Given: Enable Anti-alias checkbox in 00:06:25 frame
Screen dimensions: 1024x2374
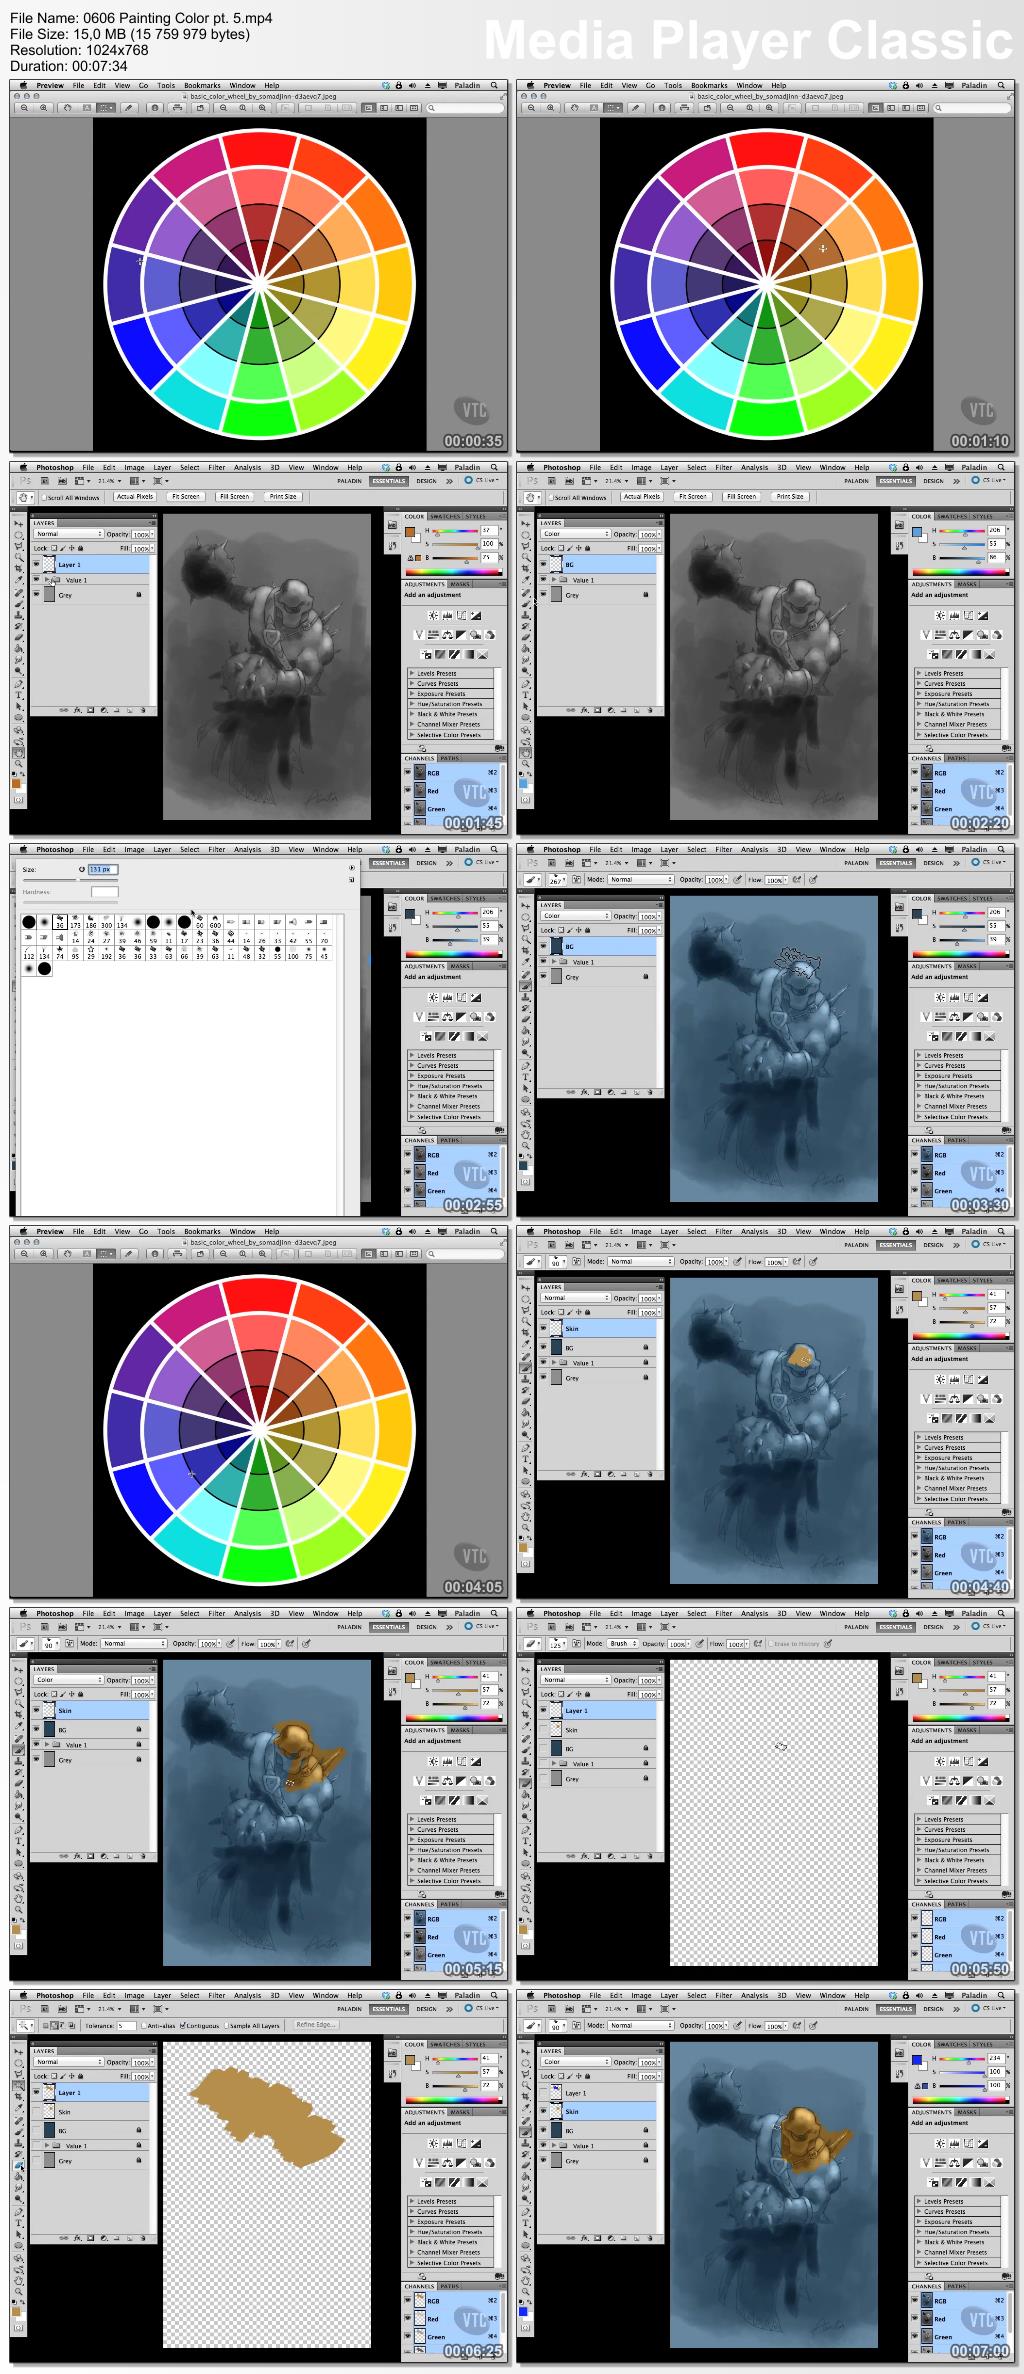Looking at the screenshot, I should [144, 2025].
